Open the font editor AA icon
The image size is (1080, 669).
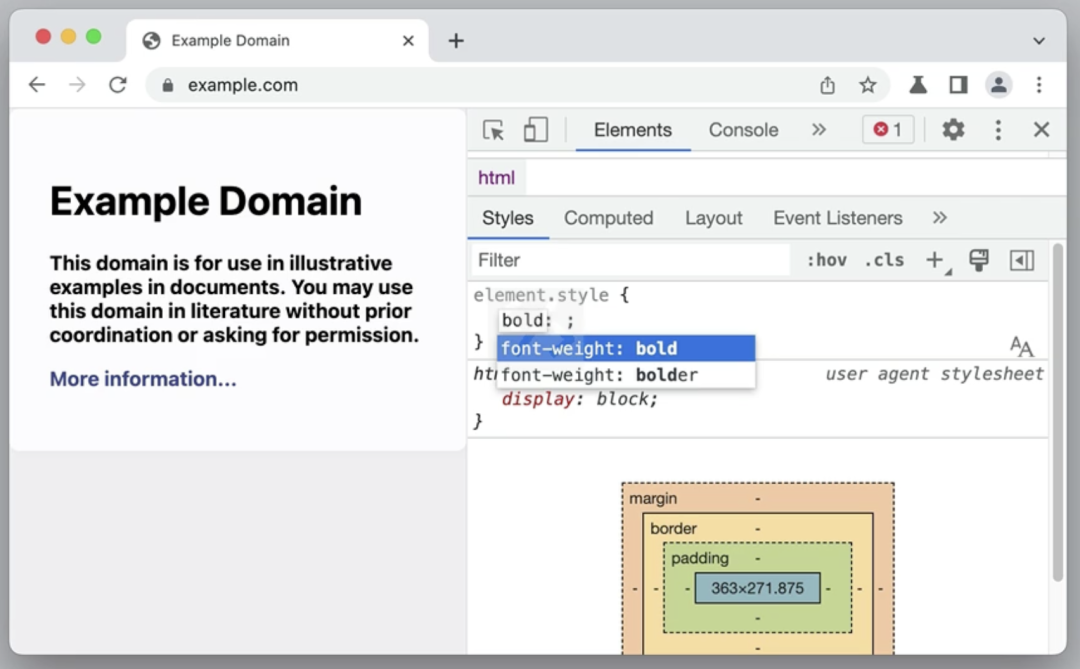pos(1021,346)
